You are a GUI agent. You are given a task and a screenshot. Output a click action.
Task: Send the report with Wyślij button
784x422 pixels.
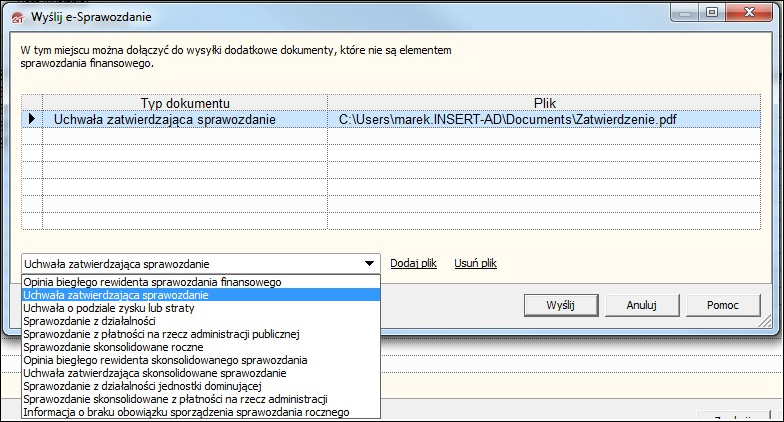click(561, 305)
